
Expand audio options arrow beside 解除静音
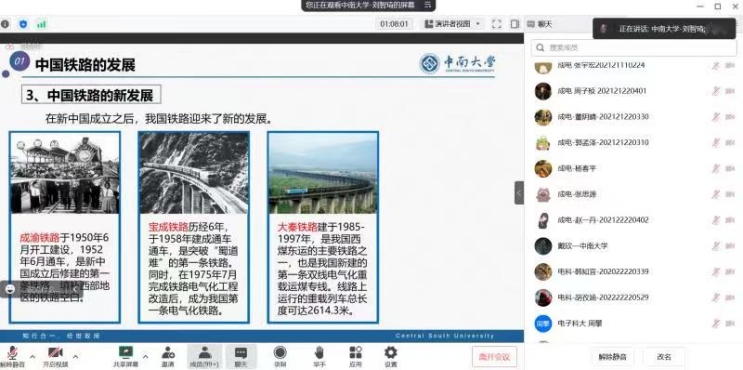(32, 356)
